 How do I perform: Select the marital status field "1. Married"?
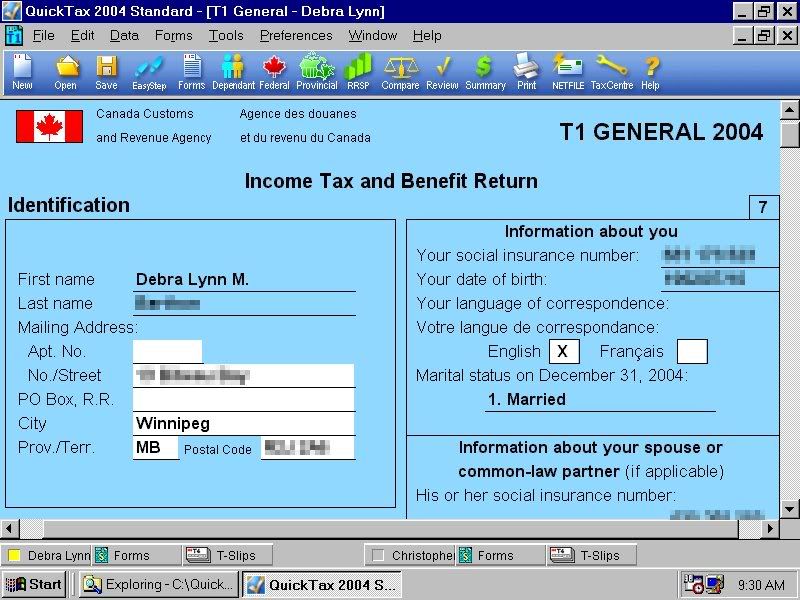600,399
